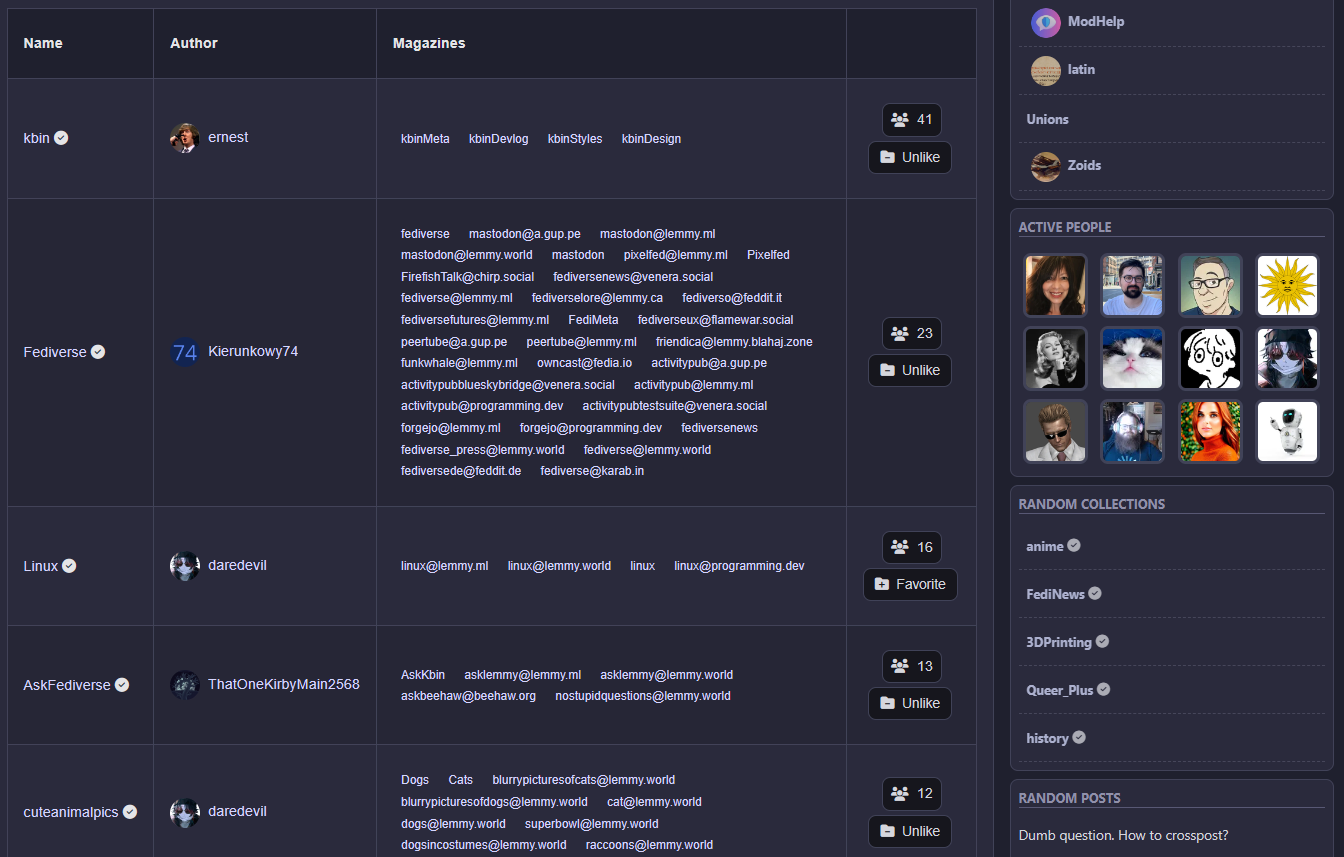Click the ModHelp magazine icon
Image resolution: width=1344 pixels, height=857 pixels.
[1046, 22]
